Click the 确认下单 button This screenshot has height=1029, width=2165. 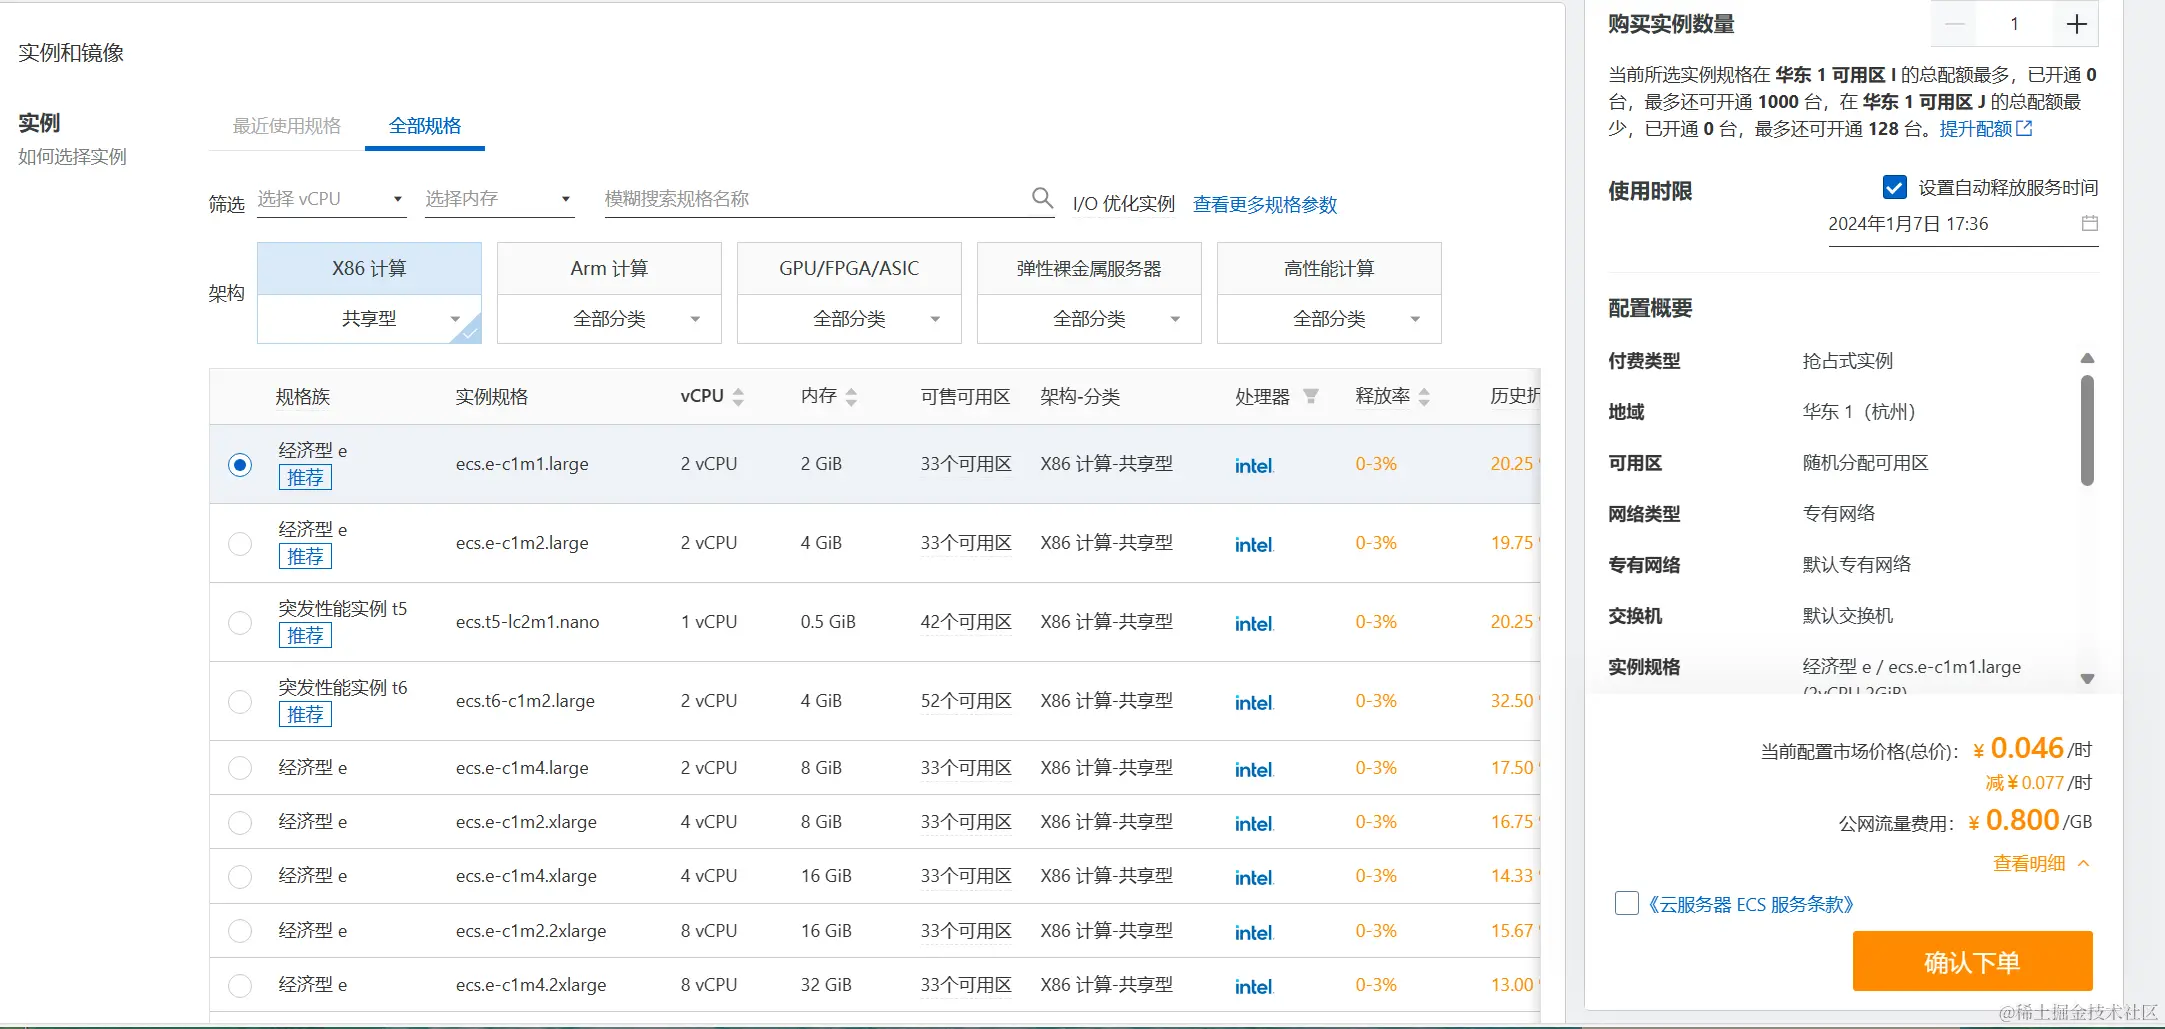point(1972,961)
